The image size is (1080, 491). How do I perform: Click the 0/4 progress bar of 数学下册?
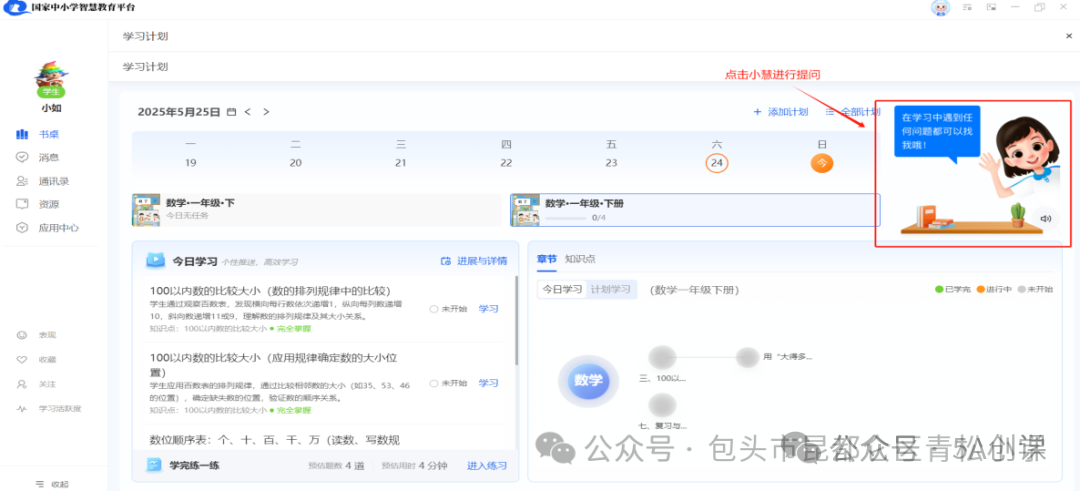tap(566, 217)
